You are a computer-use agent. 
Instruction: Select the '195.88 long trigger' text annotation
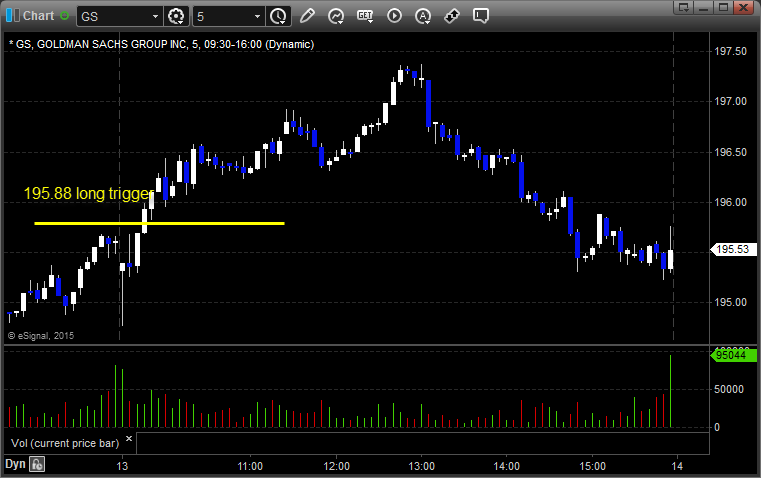coord(89,194)
